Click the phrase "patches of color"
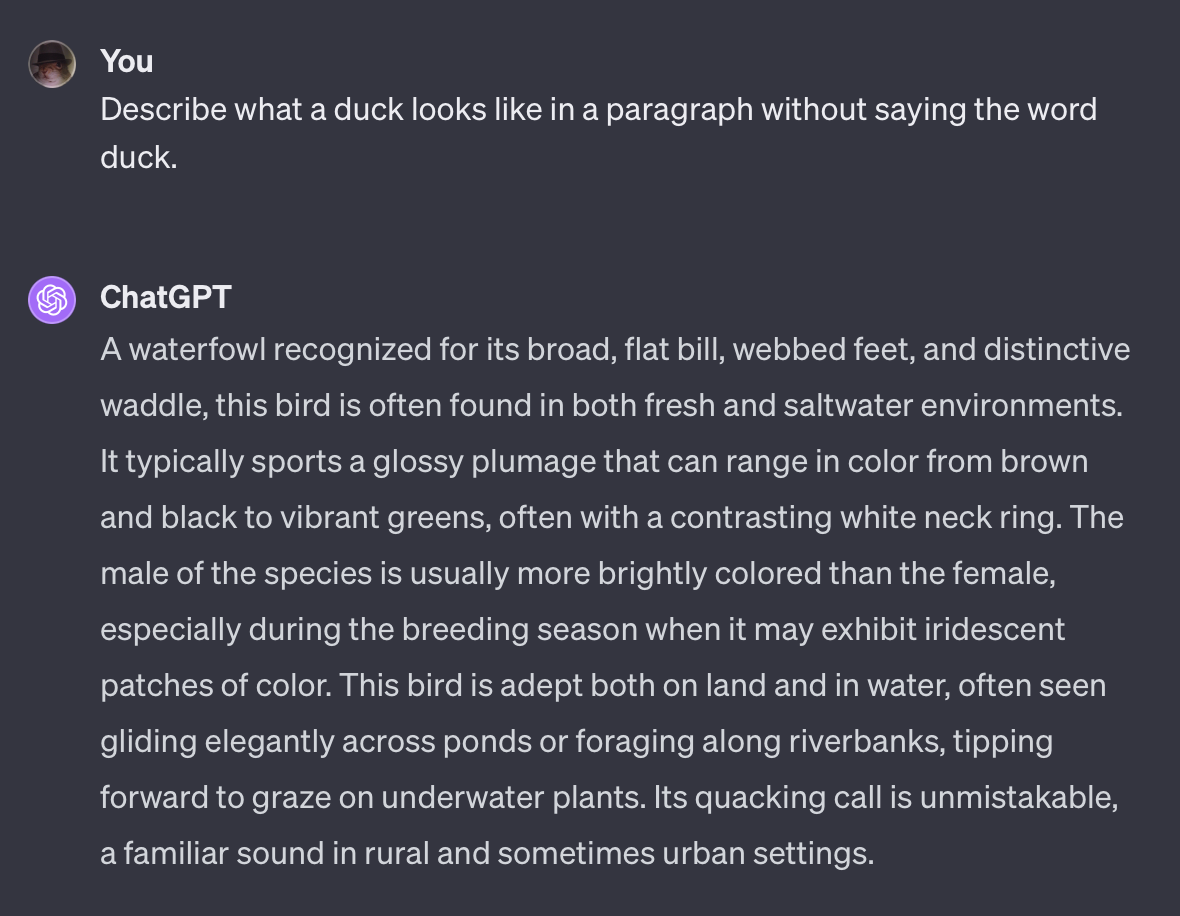The image size is (1180, 916). point(214,686)
